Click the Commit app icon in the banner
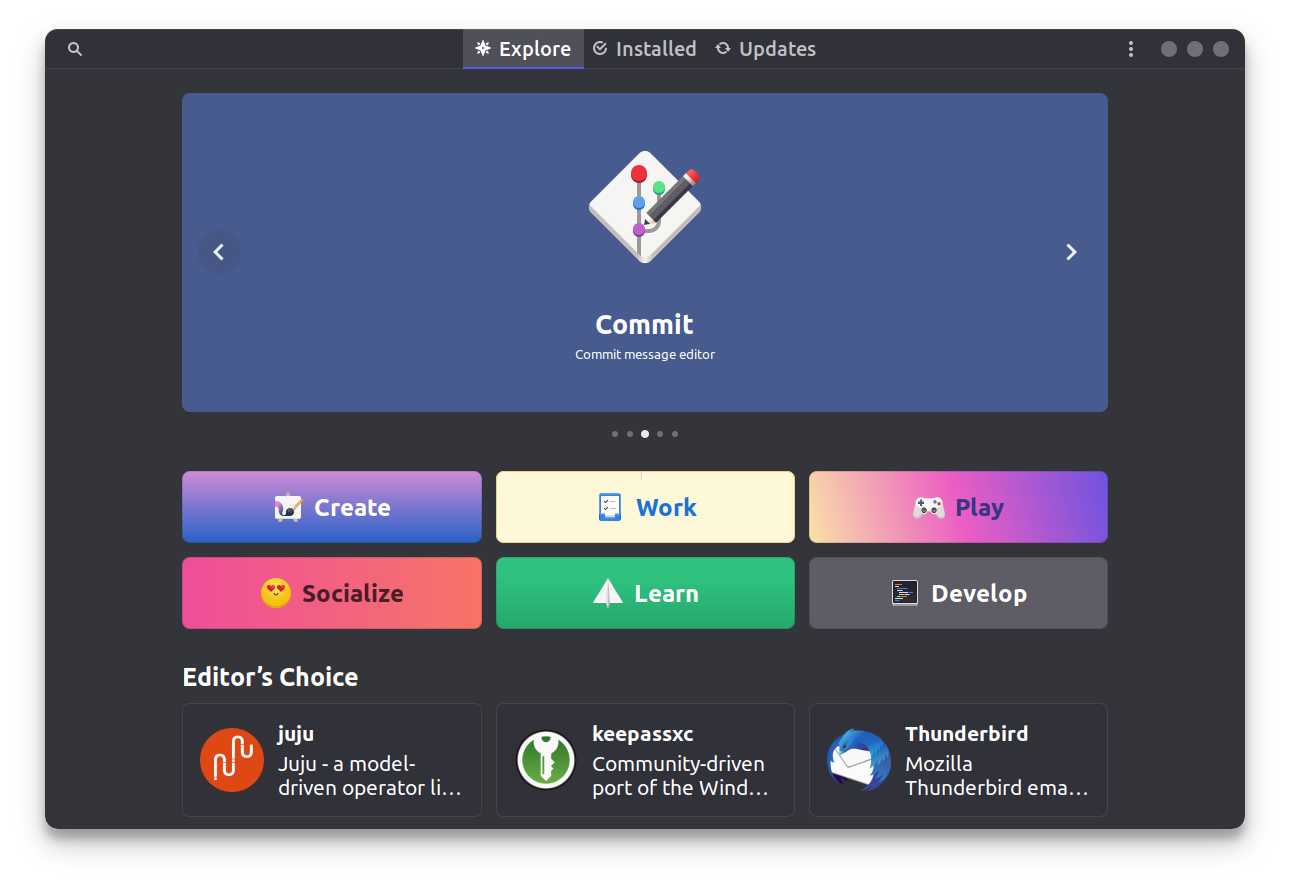Screen dimensions: 1290x890 pos(645,207)
